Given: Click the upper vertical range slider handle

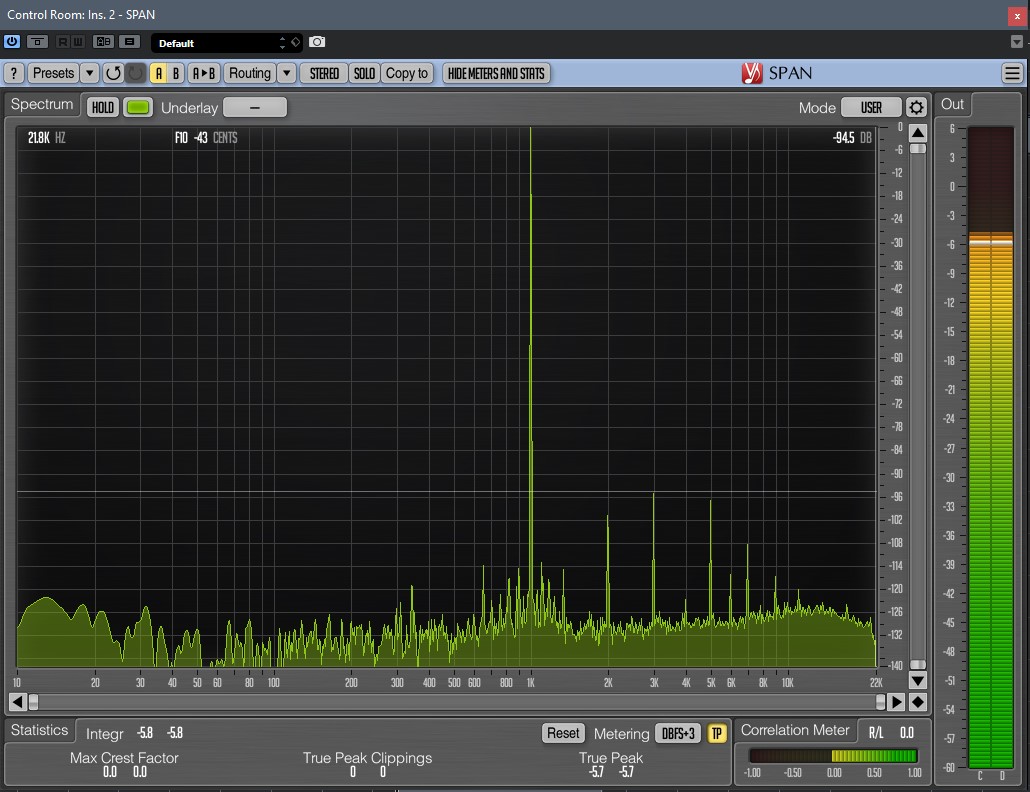Looking at the screenshot, I should 918,149.
